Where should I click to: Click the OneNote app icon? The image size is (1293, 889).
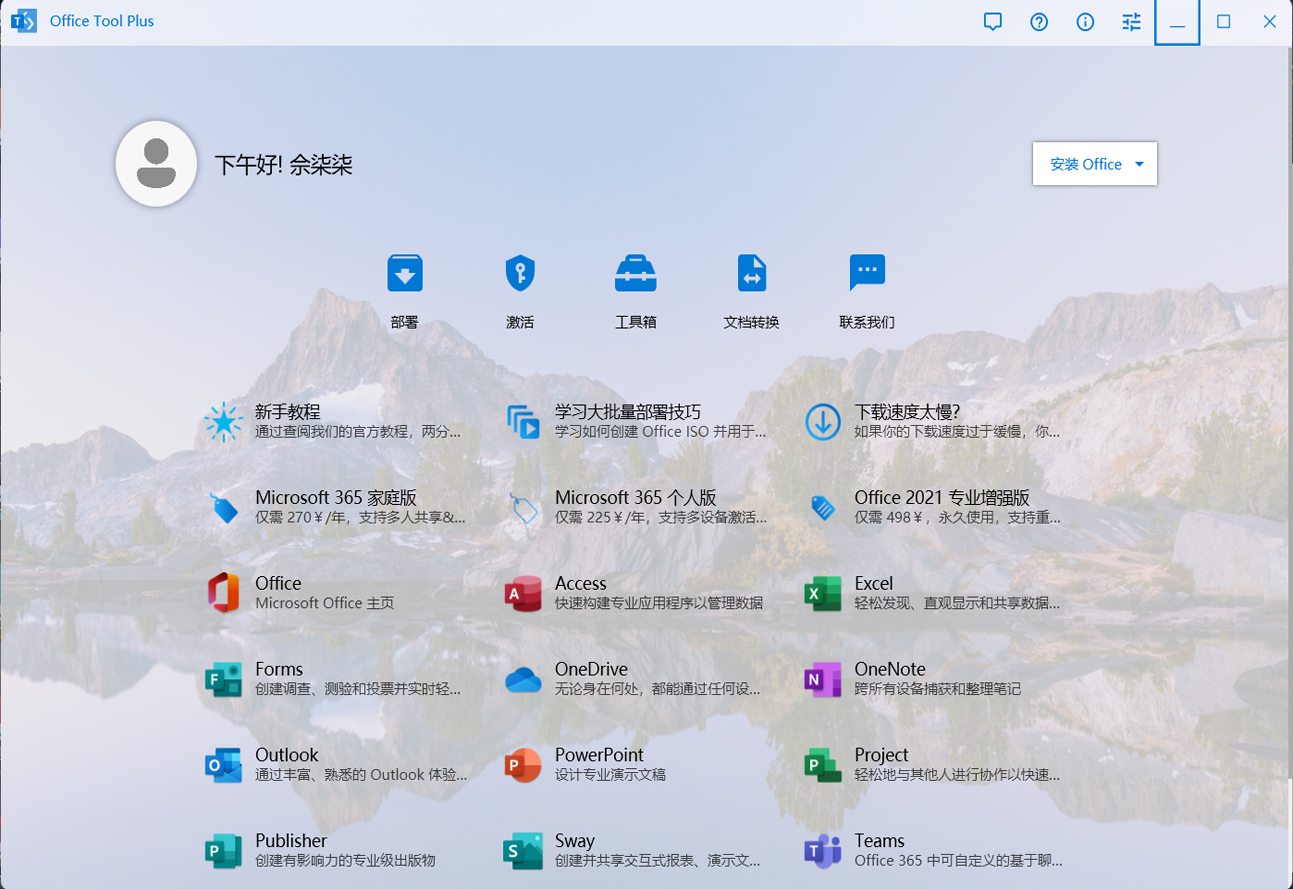coord(823,679)
